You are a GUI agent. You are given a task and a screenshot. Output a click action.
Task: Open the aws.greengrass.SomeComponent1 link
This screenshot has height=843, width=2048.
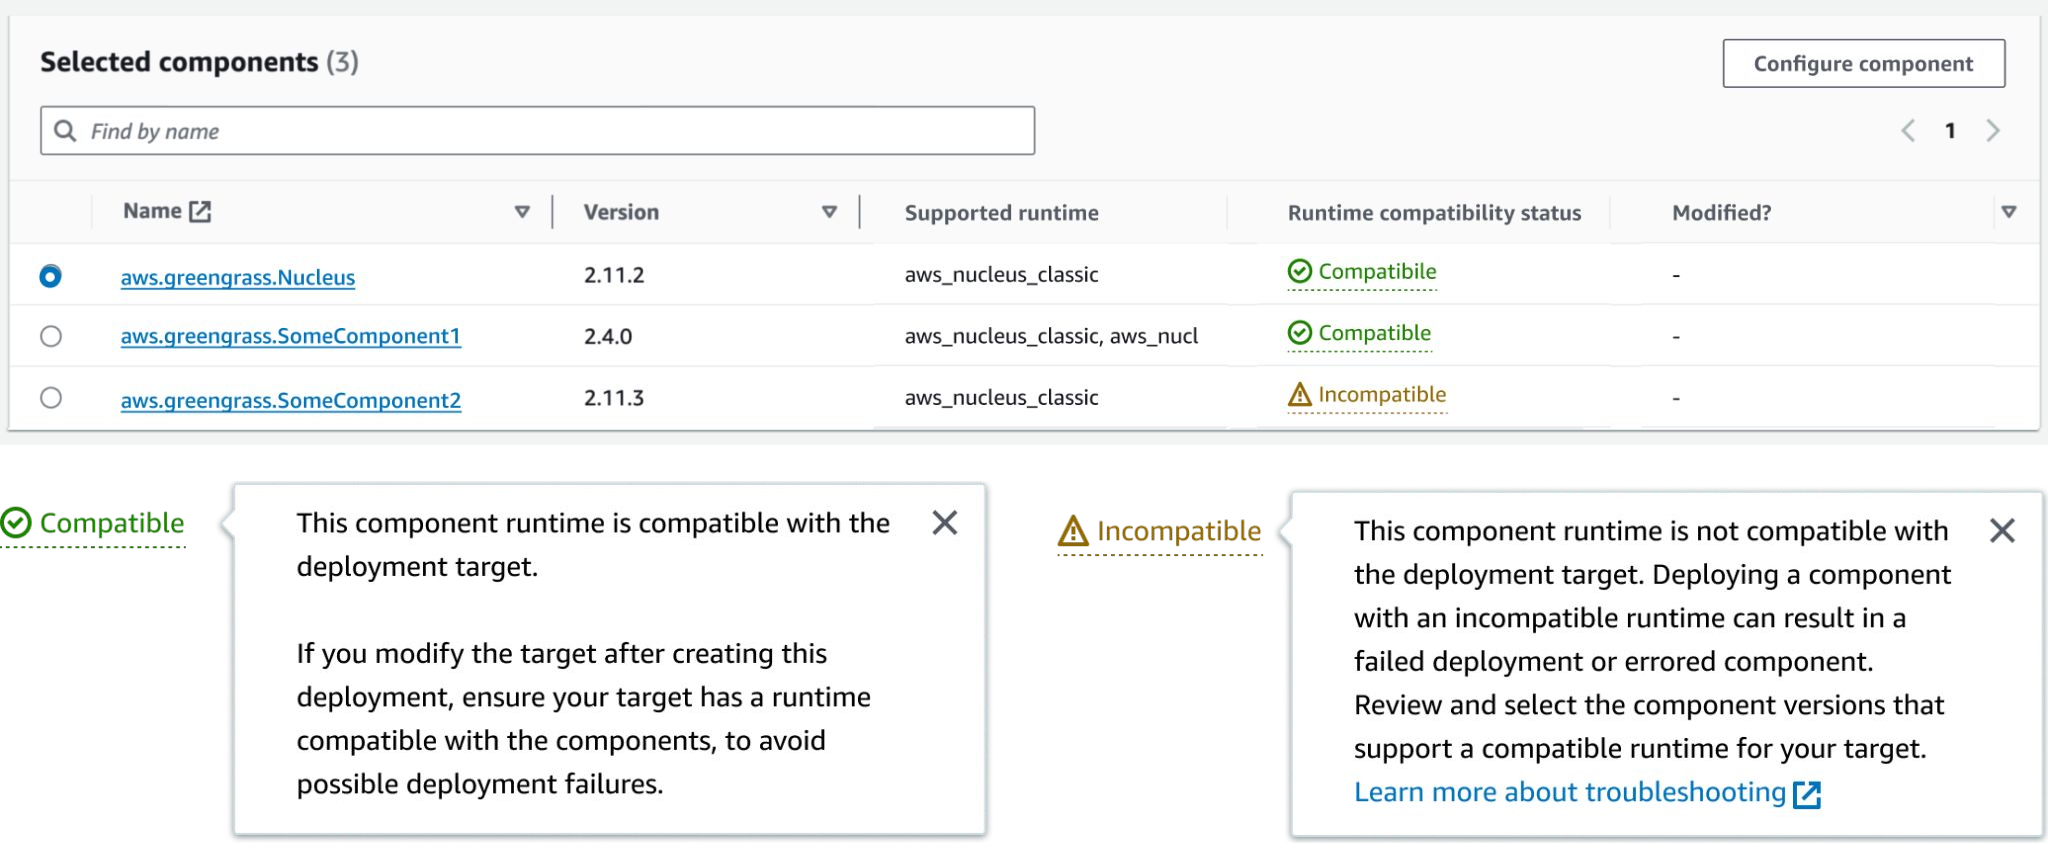(x=291, y=336)
